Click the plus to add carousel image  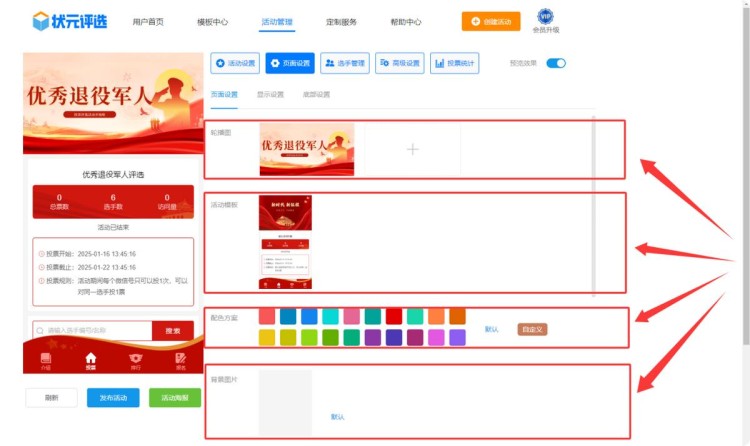coord(412,149)
